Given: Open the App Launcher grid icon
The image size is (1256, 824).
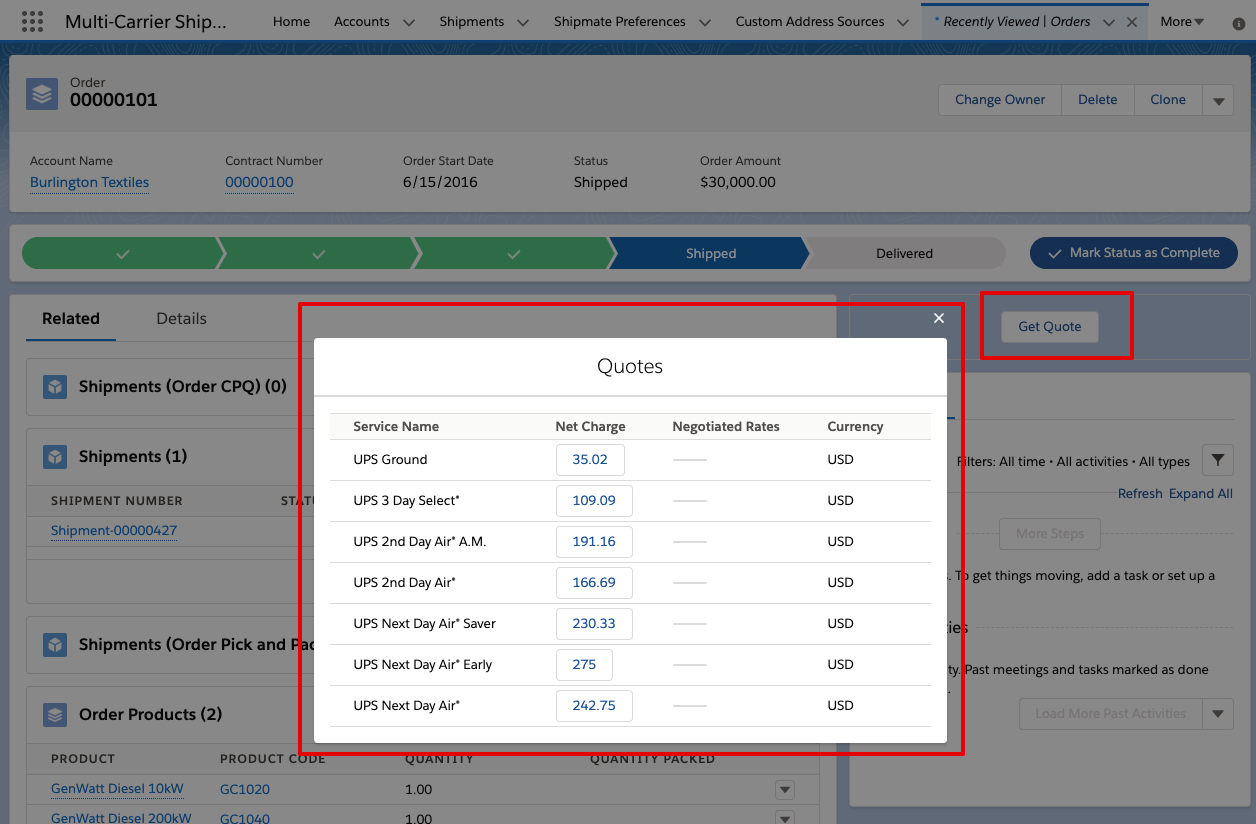Looking at the screenshot, I should coord(32,21).
